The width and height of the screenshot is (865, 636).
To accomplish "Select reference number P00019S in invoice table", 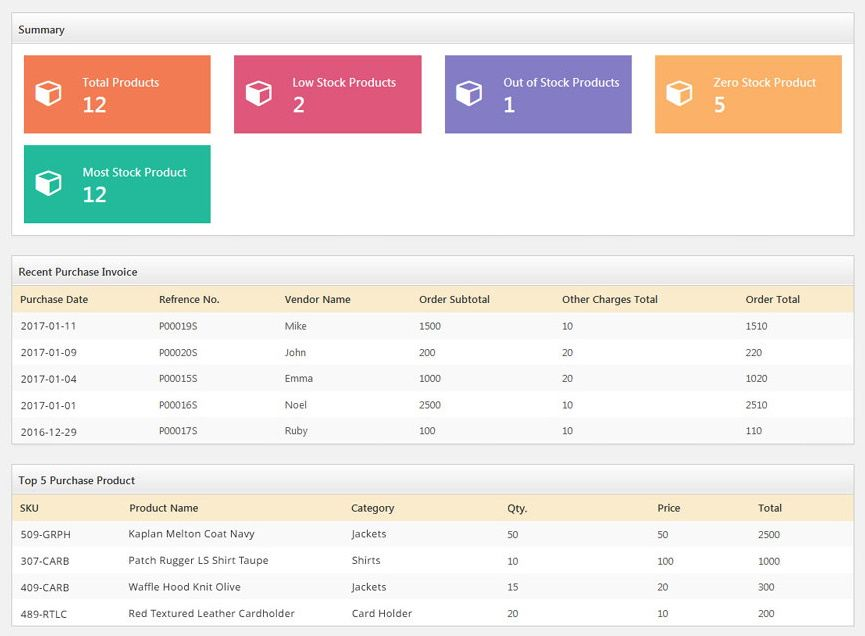I will [x=178, y=326].
